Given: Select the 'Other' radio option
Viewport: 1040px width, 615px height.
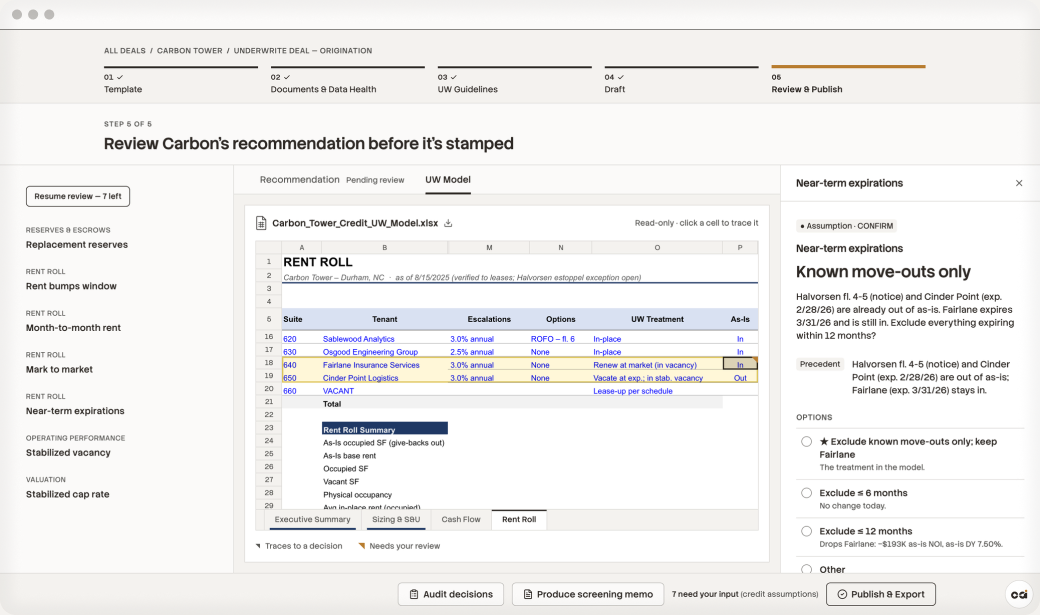Looking at the screenshot, I should [807, 569].
